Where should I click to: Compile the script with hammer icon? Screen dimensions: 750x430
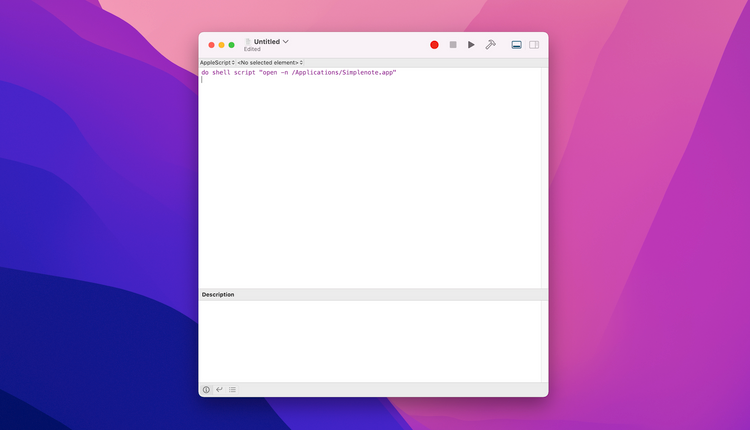point(490,44)
